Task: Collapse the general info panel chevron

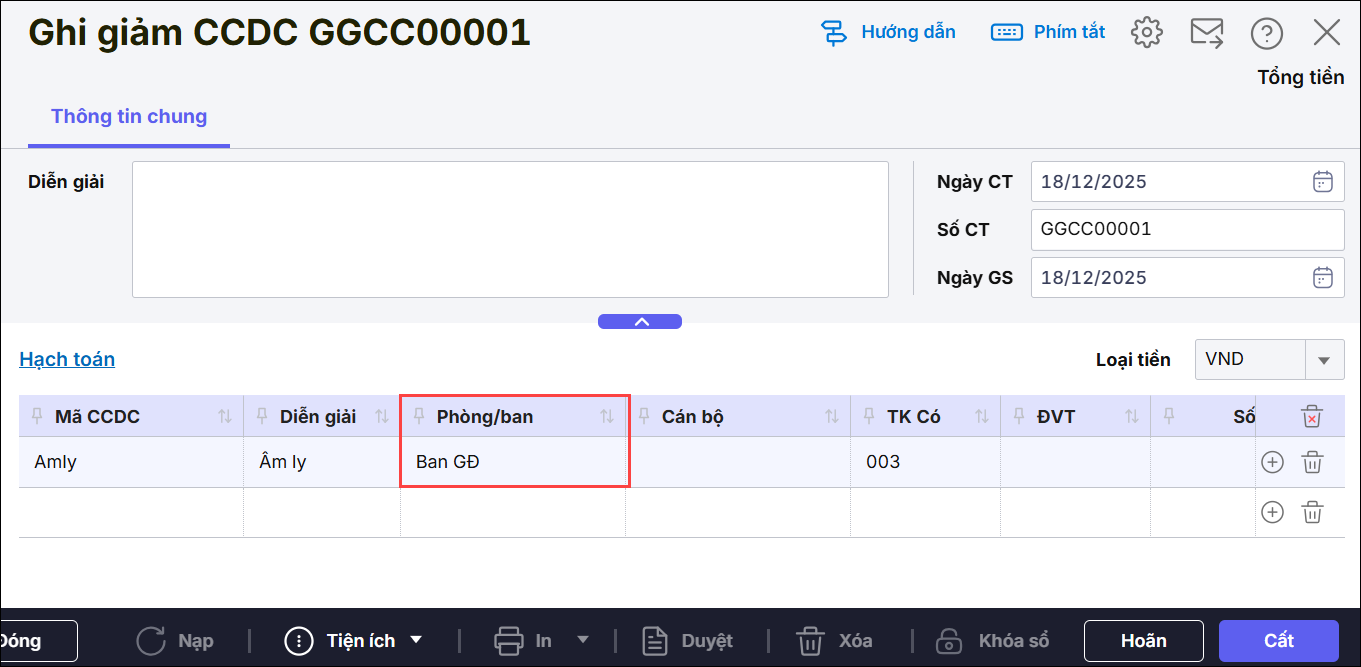Action: [x=640, y=322]
